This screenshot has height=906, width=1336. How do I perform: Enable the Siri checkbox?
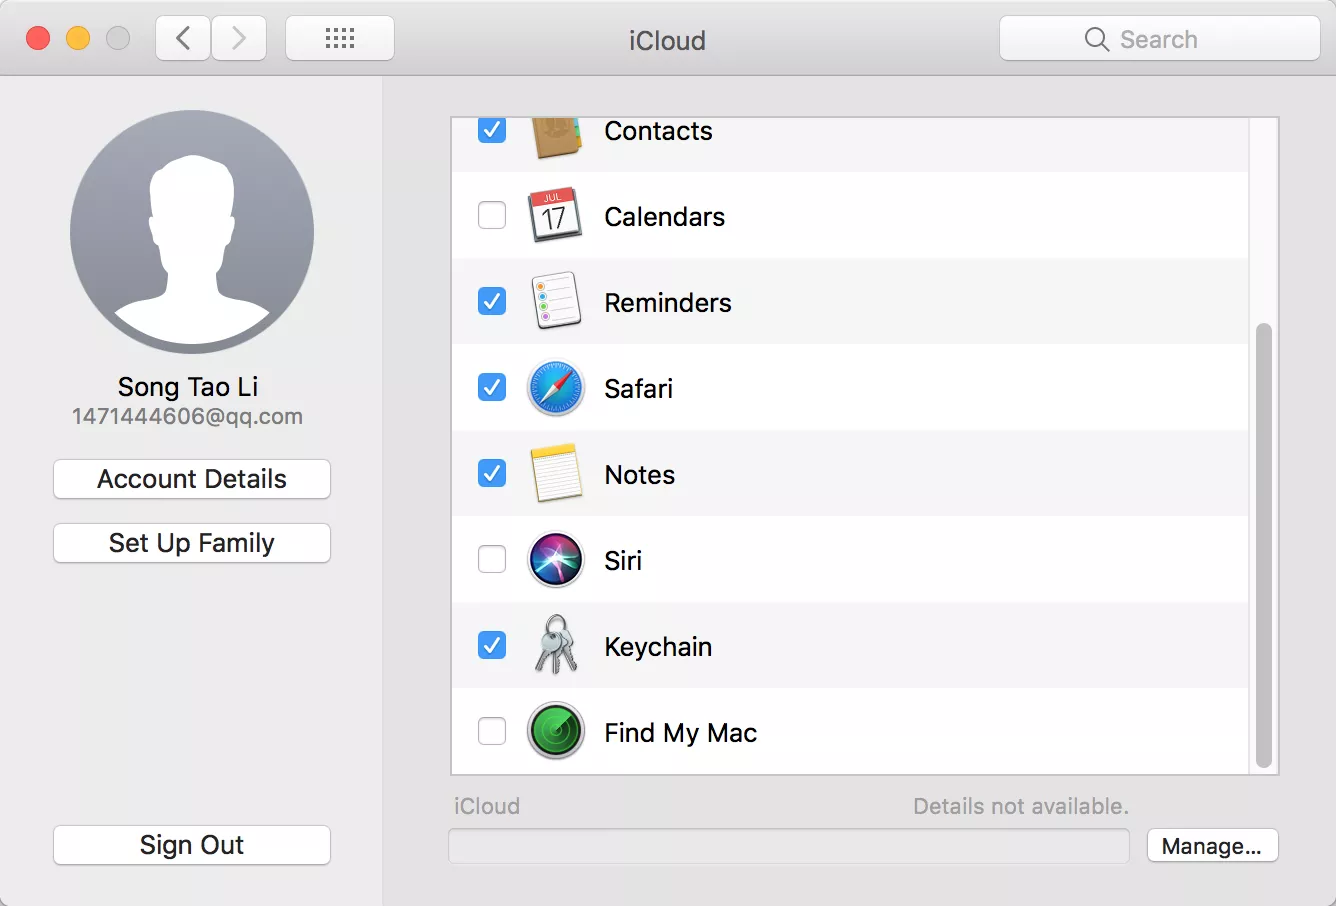492,559
